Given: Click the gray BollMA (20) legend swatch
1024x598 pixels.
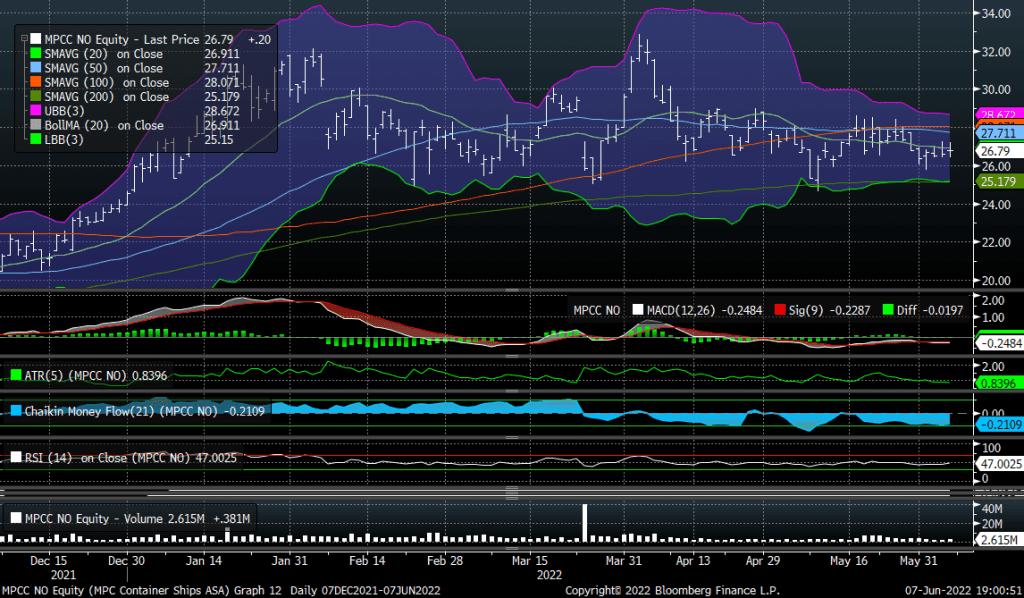Looking at the screenshot, I should tap(35, 125).
